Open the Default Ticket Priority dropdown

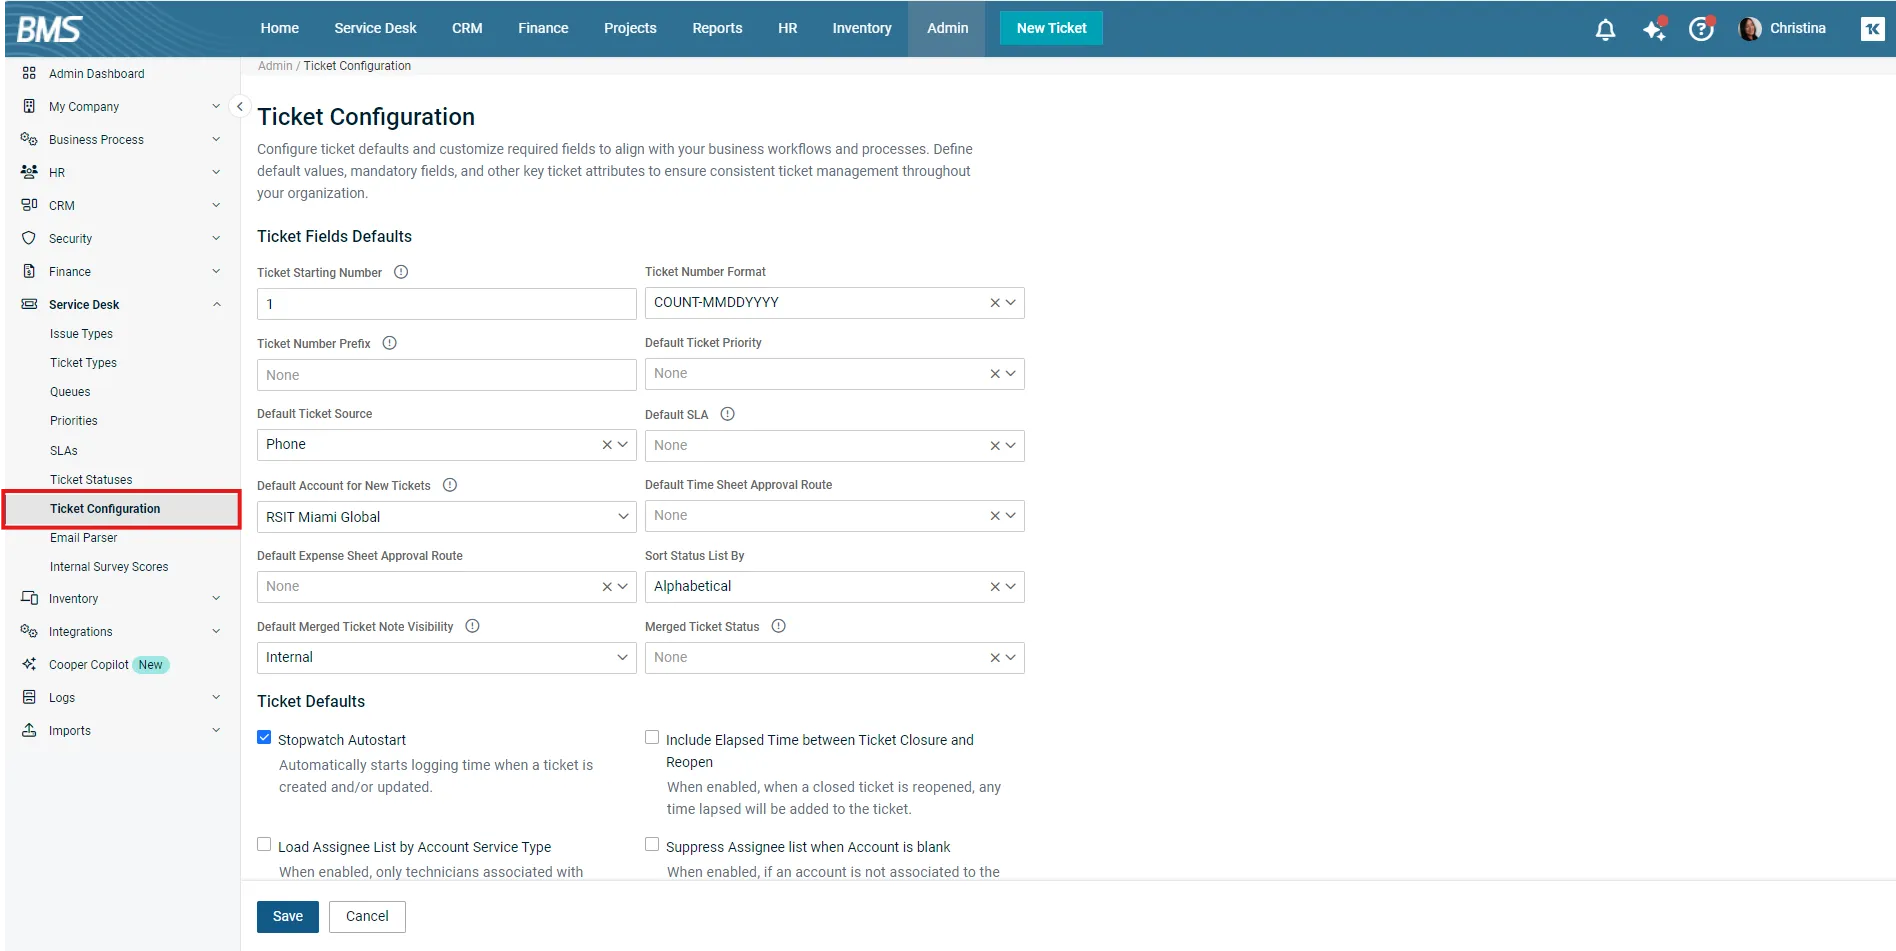[1010, 374]
